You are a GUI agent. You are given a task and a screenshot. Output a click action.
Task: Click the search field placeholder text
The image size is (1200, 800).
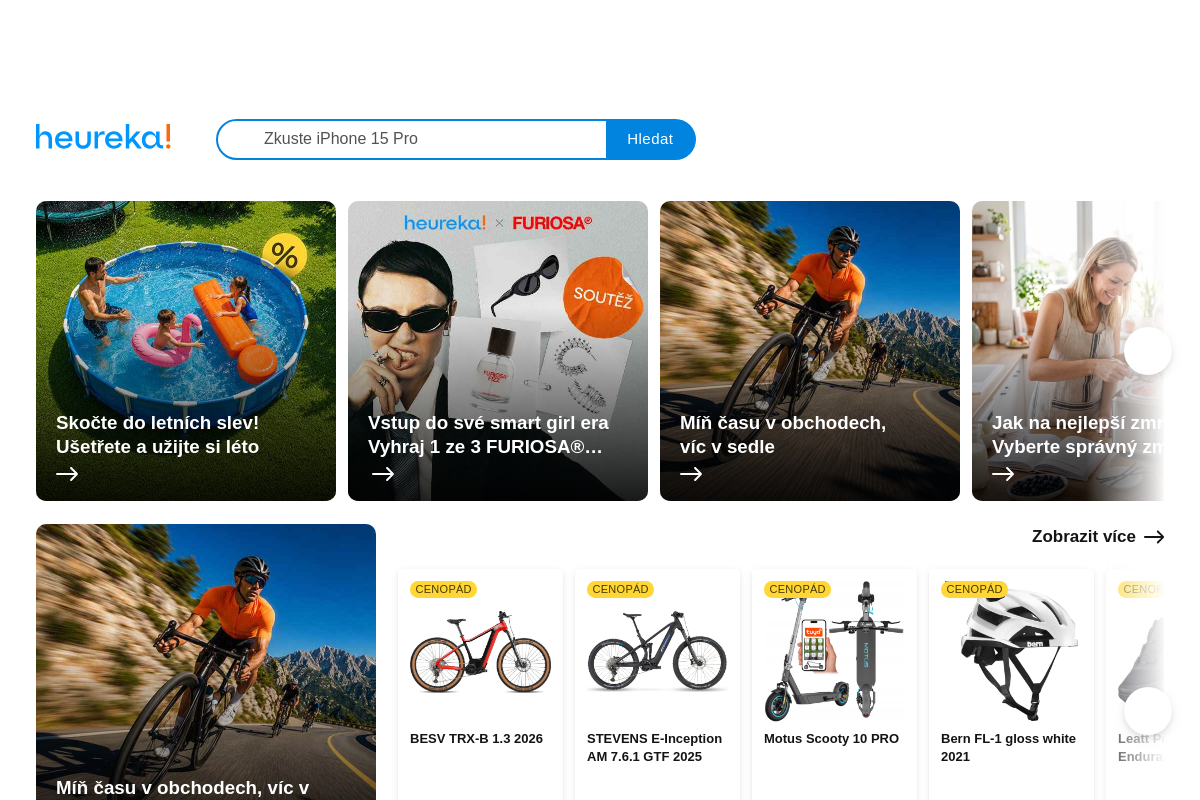pos(341,139)
